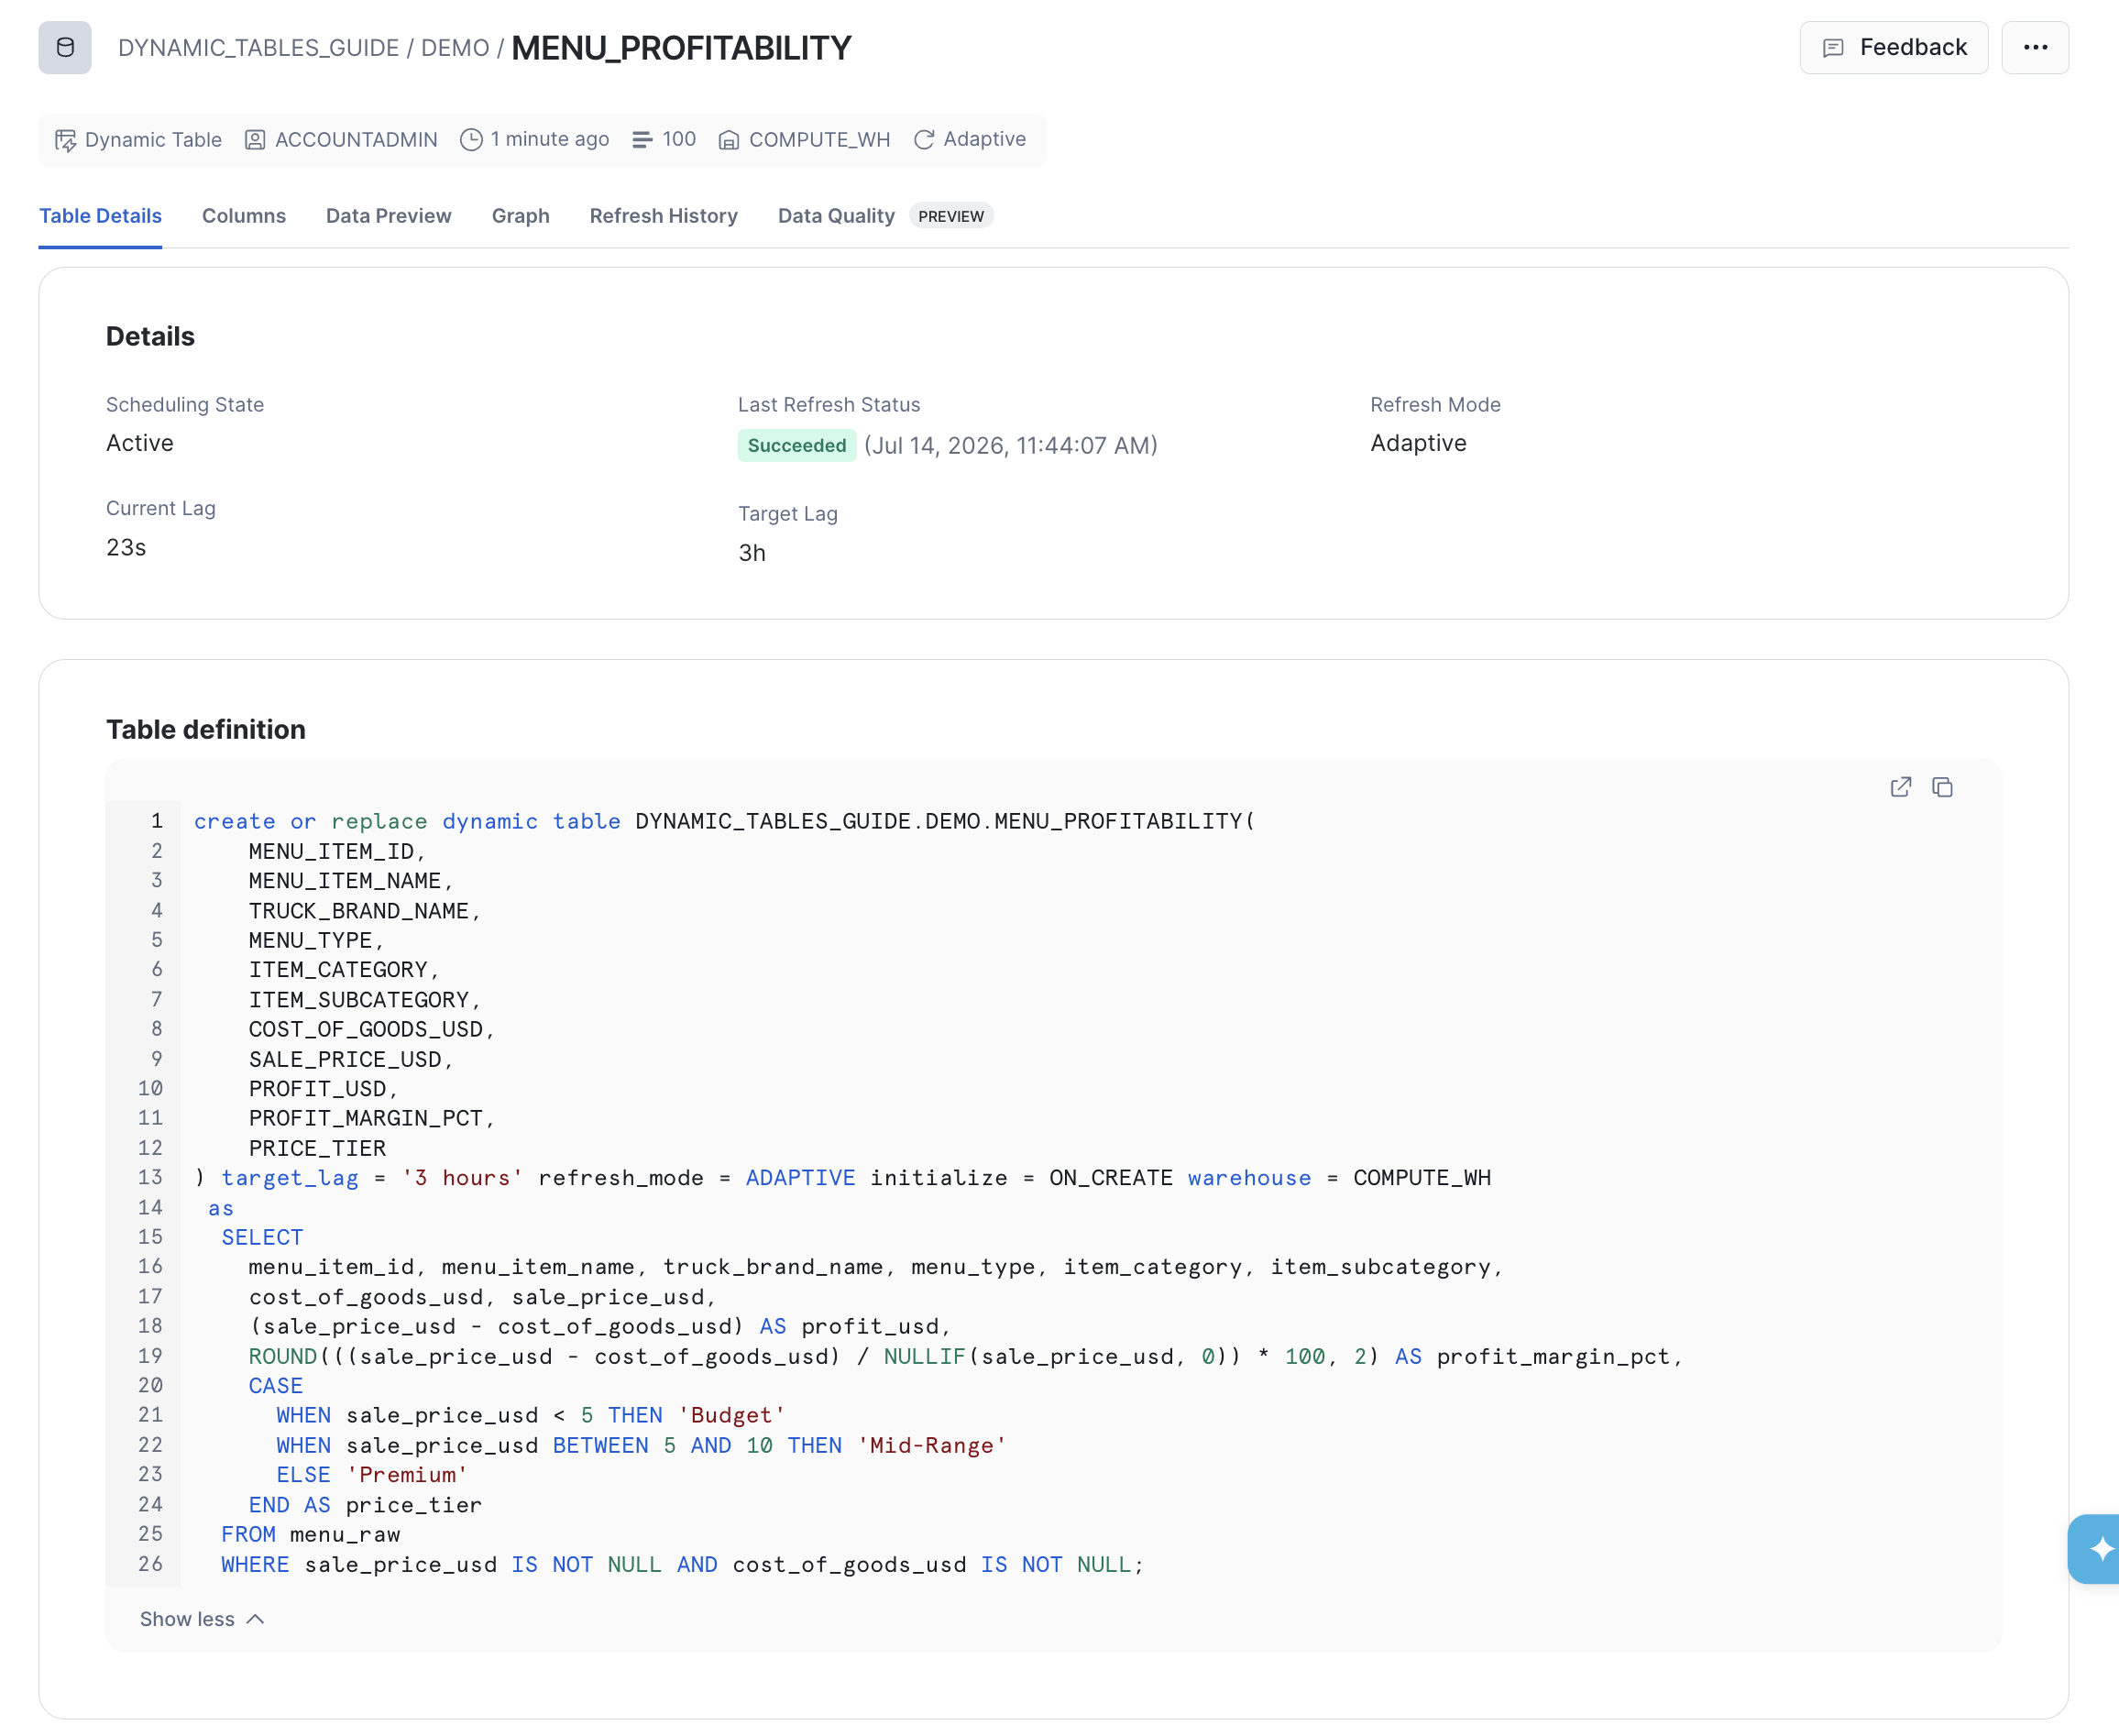Open the more options ellipsis menu

pos(2035,47)
